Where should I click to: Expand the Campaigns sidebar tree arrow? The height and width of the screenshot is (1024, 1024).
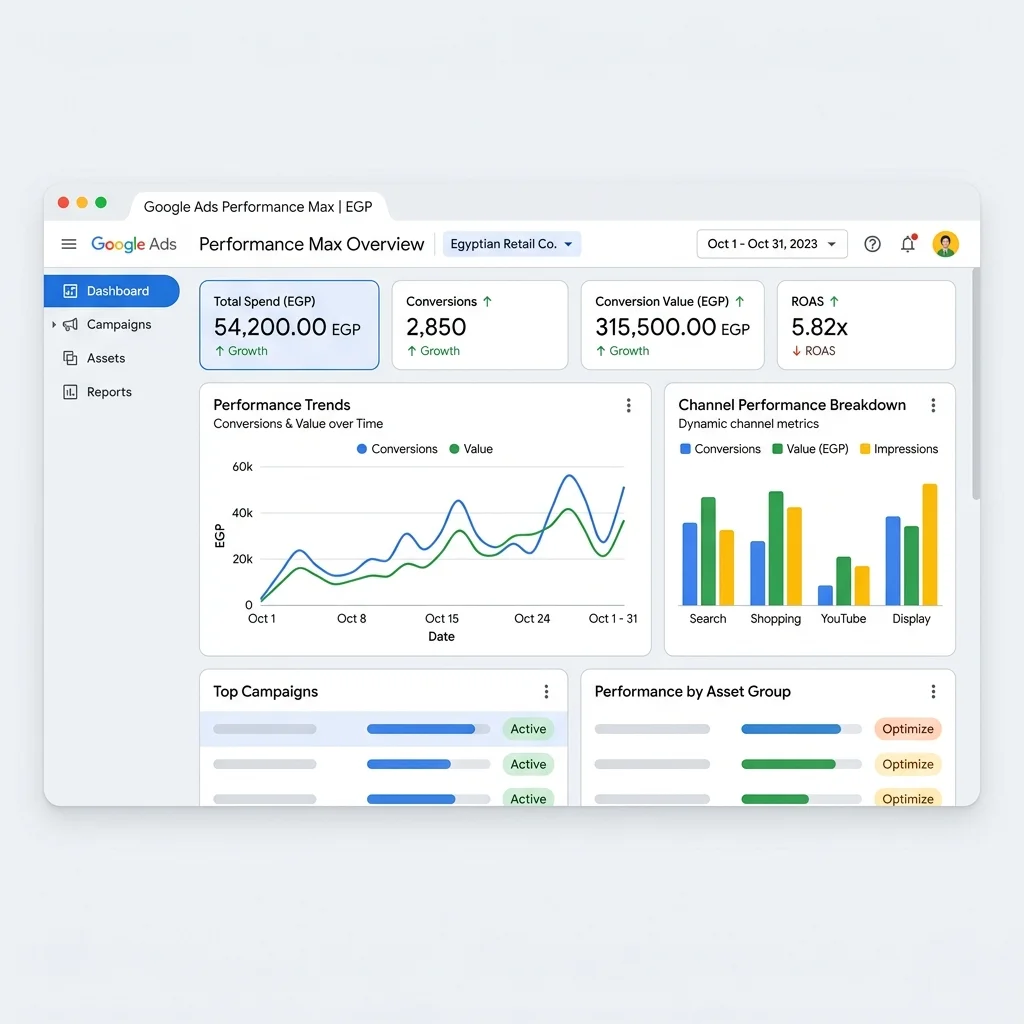tap(54, 325)
